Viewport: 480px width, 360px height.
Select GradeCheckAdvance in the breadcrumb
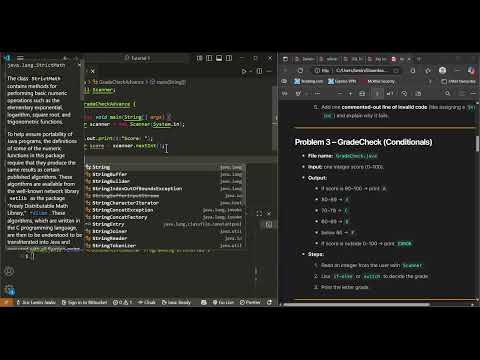tap(118, 82)
